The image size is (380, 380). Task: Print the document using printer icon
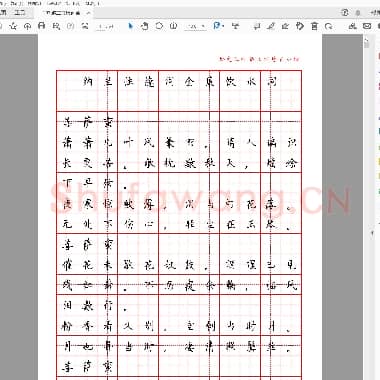(42, 26)
